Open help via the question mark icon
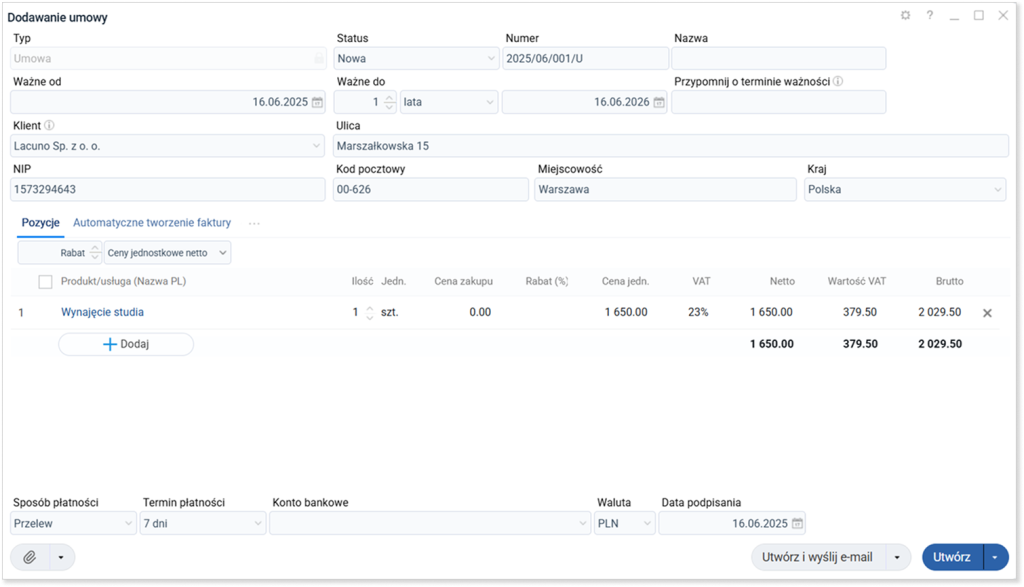1024x587 pixels. (930, 15)
